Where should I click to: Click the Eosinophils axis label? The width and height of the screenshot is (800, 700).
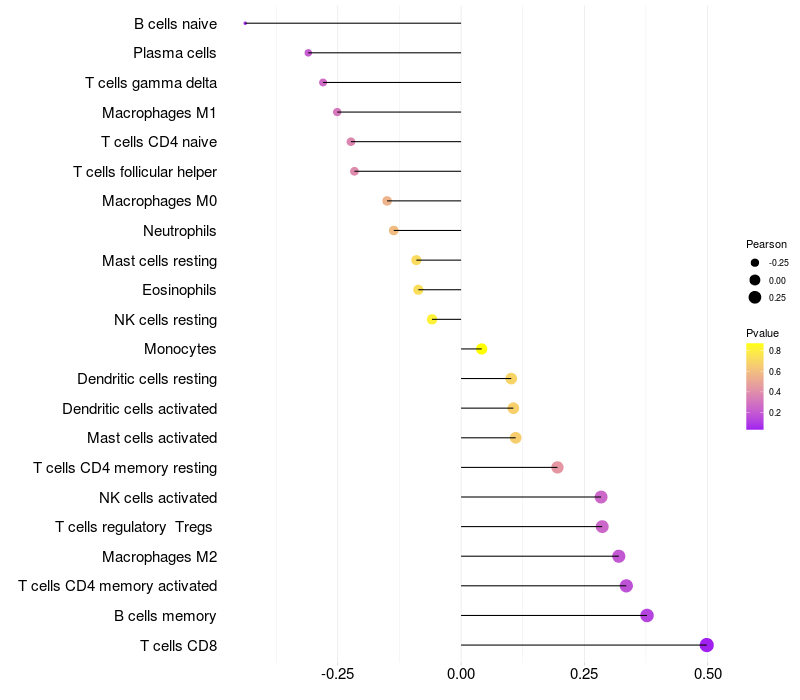tap(180, 290)
